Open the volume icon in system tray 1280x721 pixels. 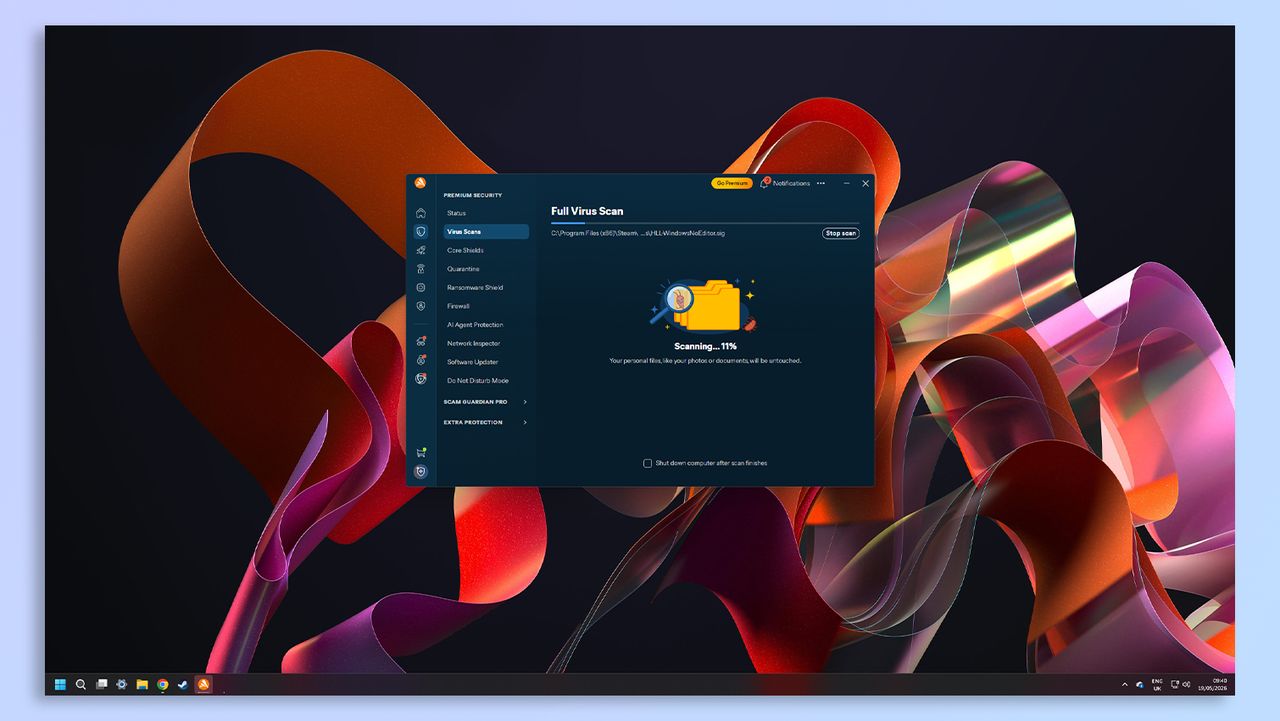1186,685
